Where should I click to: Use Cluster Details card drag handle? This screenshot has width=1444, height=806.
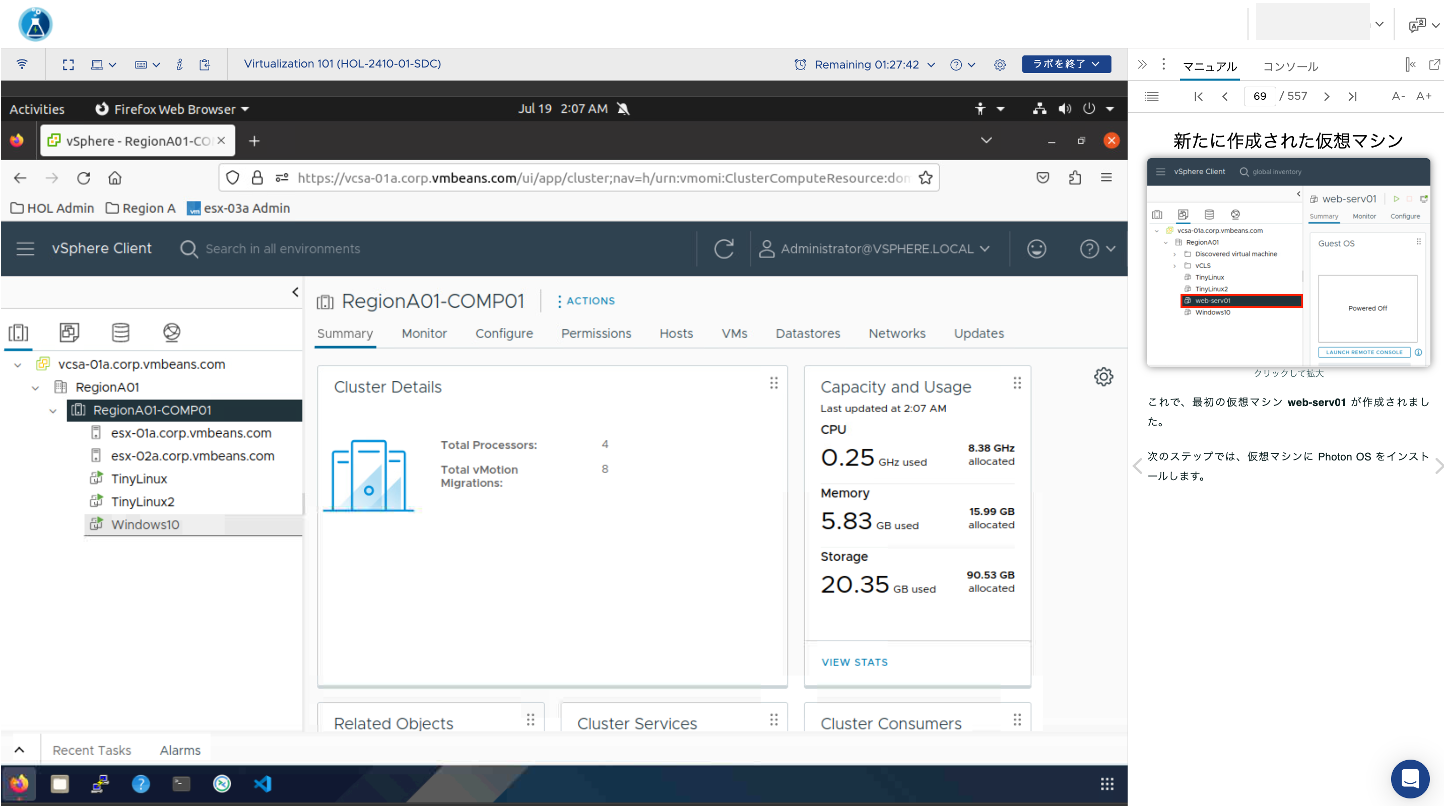[773, 383]
